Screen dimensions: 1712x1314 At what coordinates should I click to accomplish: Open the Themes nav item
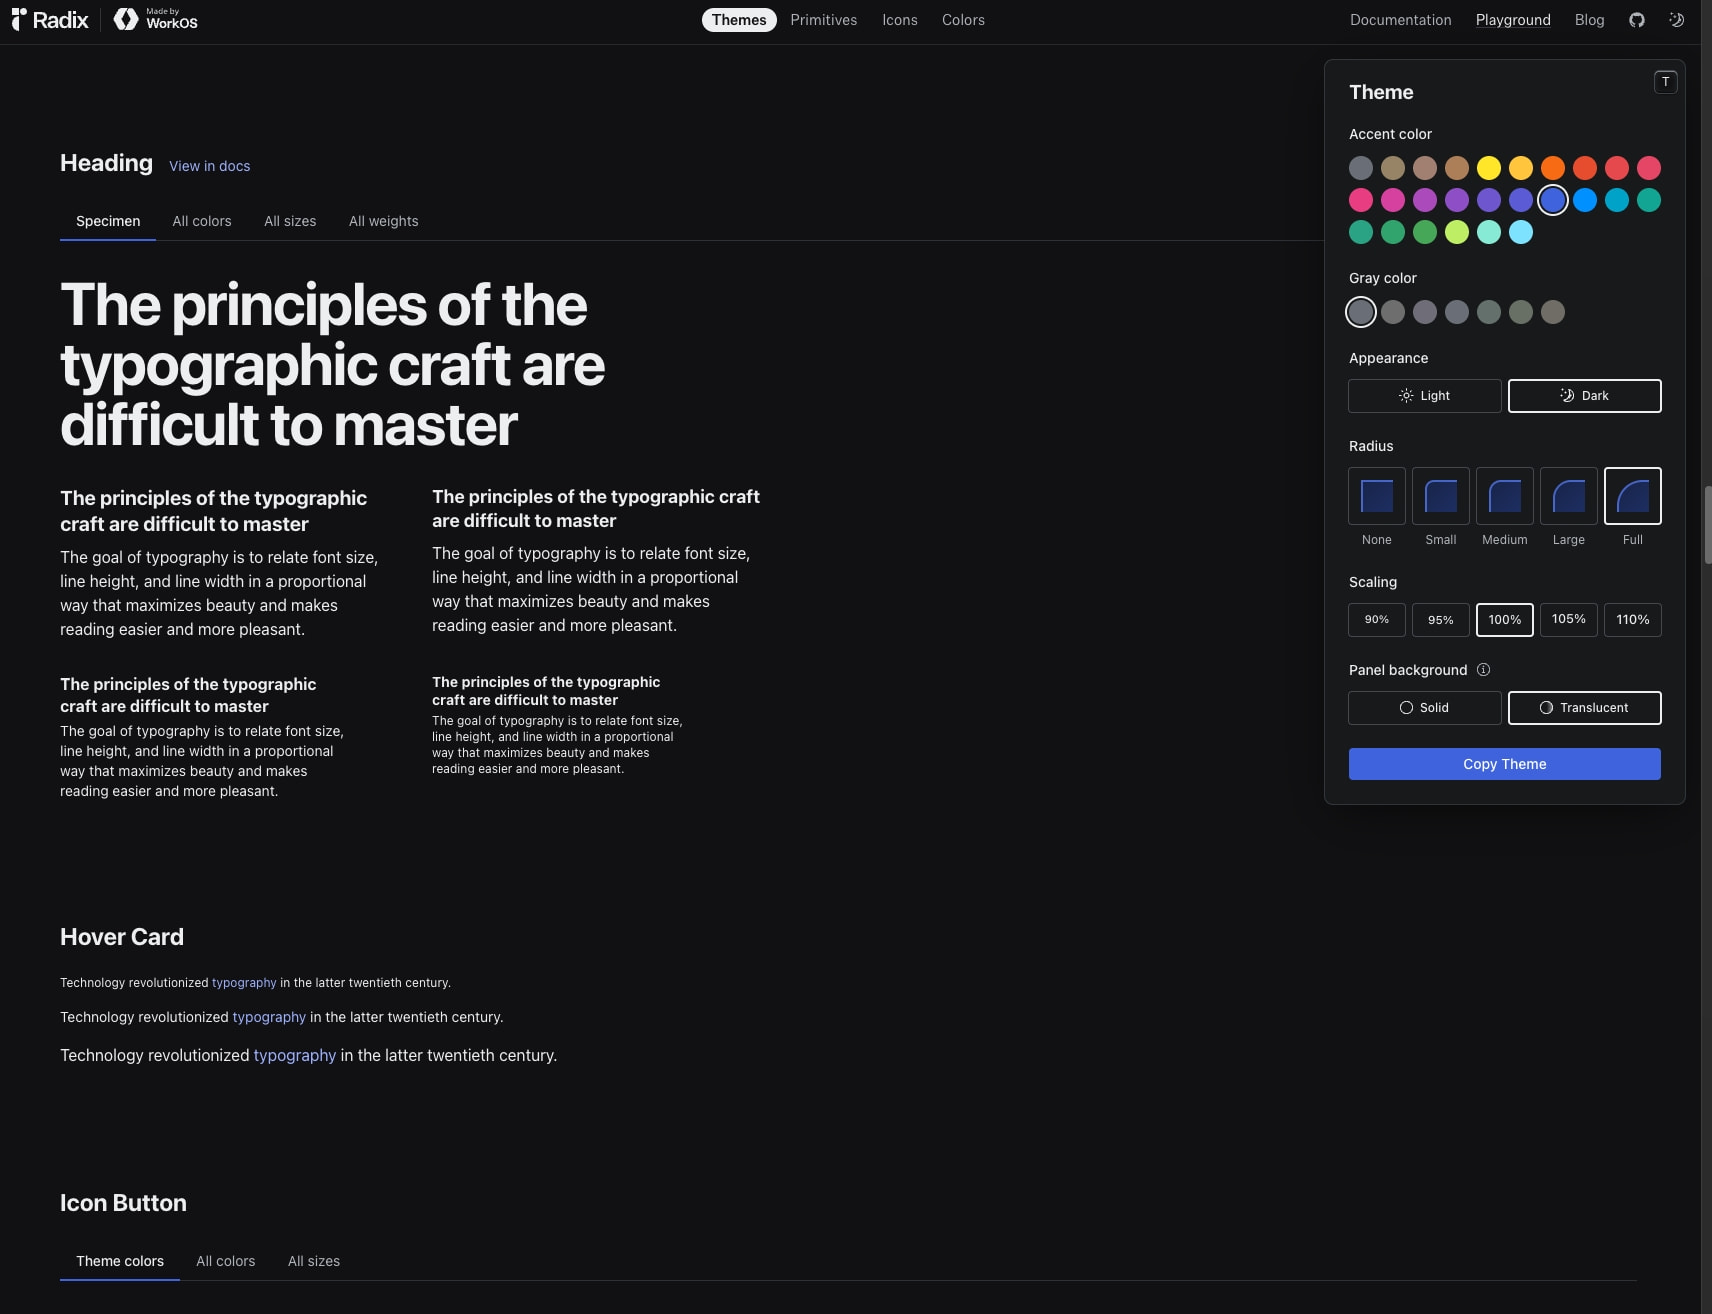(739, 20)
